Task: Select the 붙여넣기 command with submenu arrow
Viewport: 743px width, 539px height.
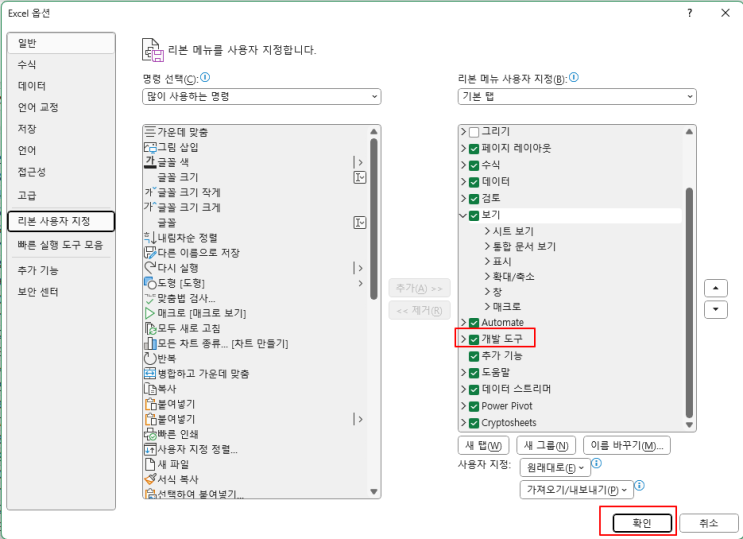Action: (256, 419)
